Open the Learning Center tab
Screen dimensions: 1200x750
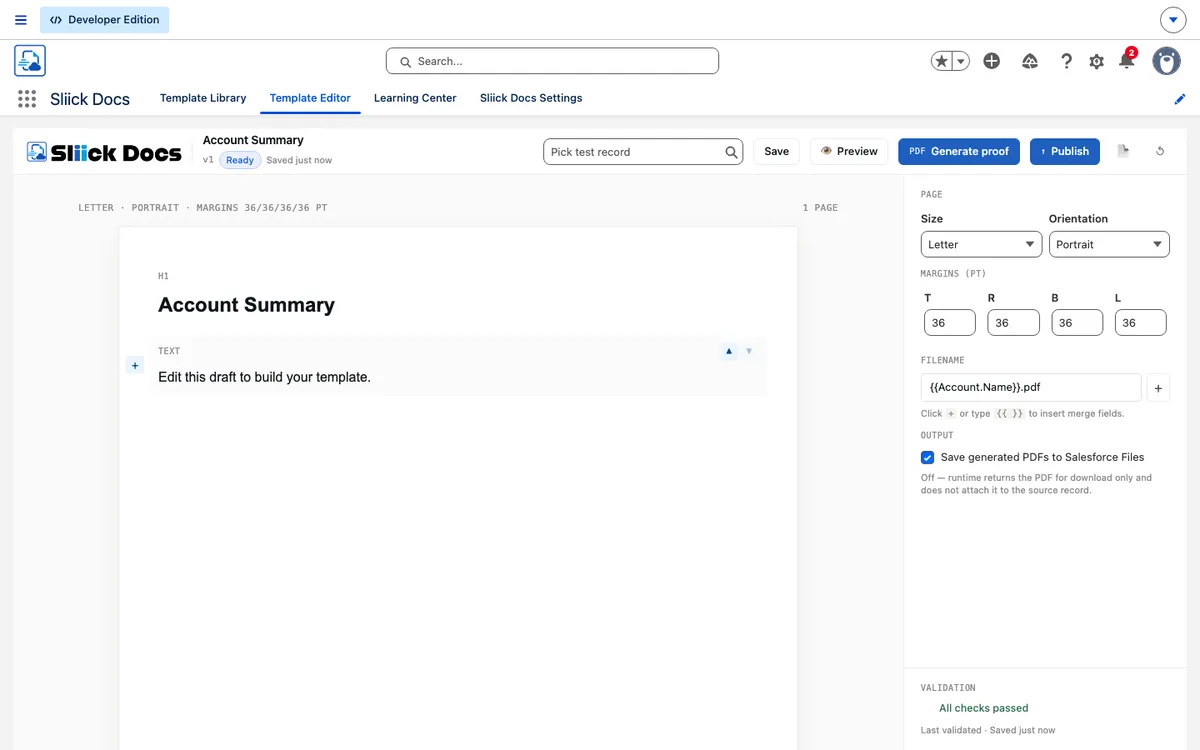coord(415,98)
